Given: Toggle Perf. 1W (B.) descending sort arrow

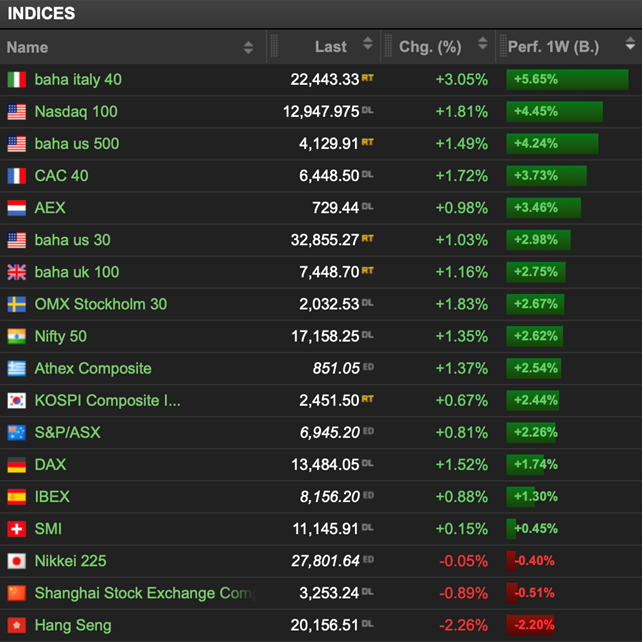Looking at the screenshot, I should point(630,43).
